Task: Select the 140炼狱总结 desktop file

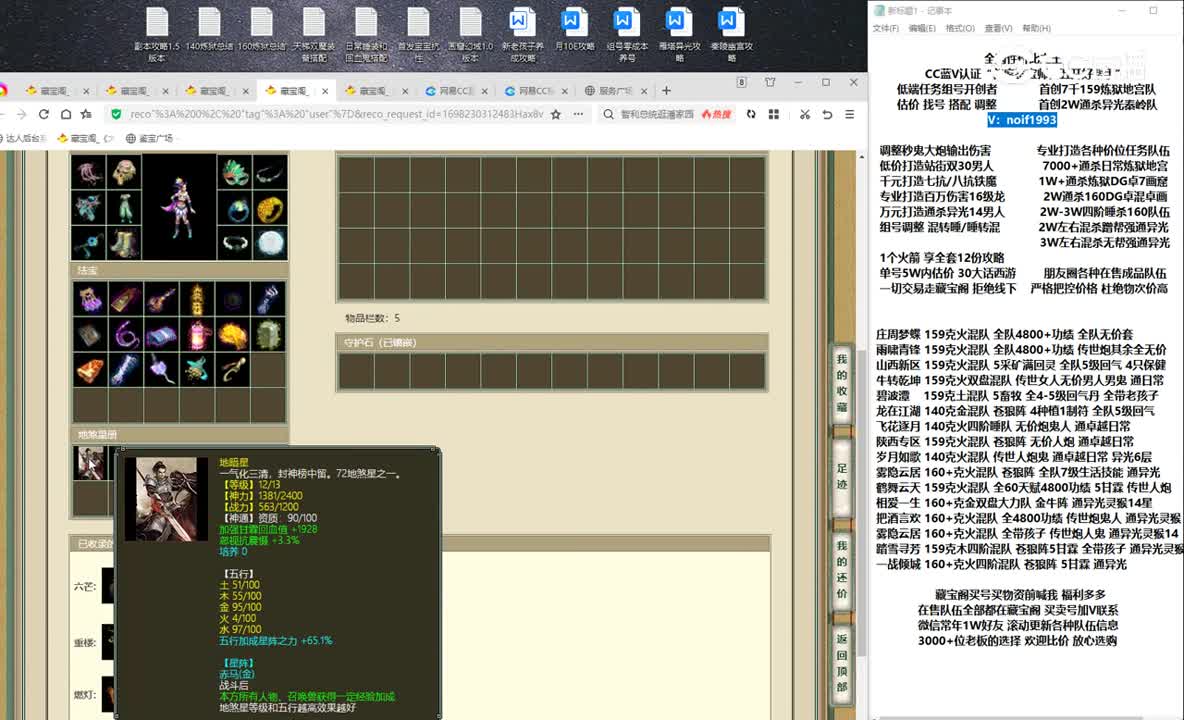Action: (x=209, y=30)
